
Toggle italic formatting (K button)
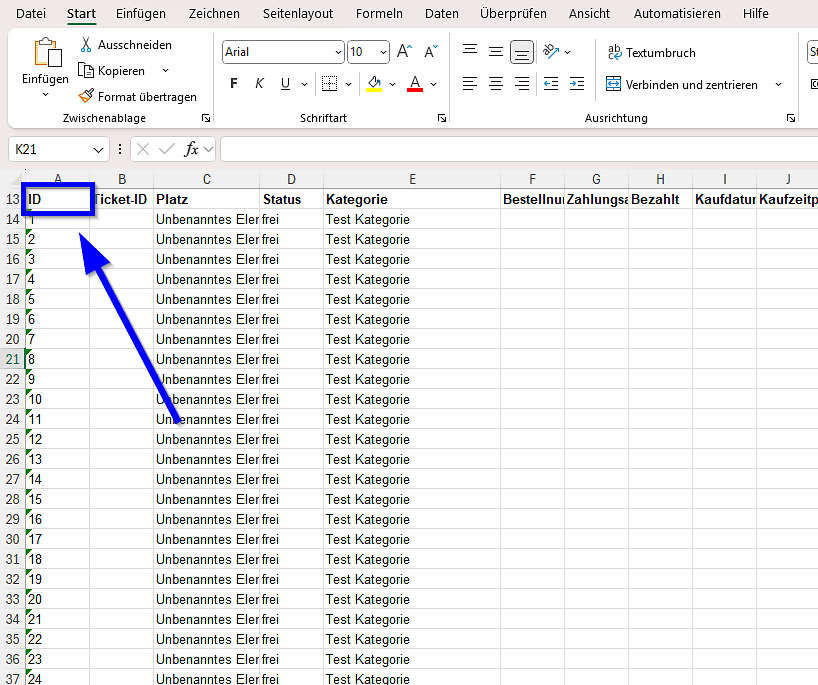(x=260, y=84)
